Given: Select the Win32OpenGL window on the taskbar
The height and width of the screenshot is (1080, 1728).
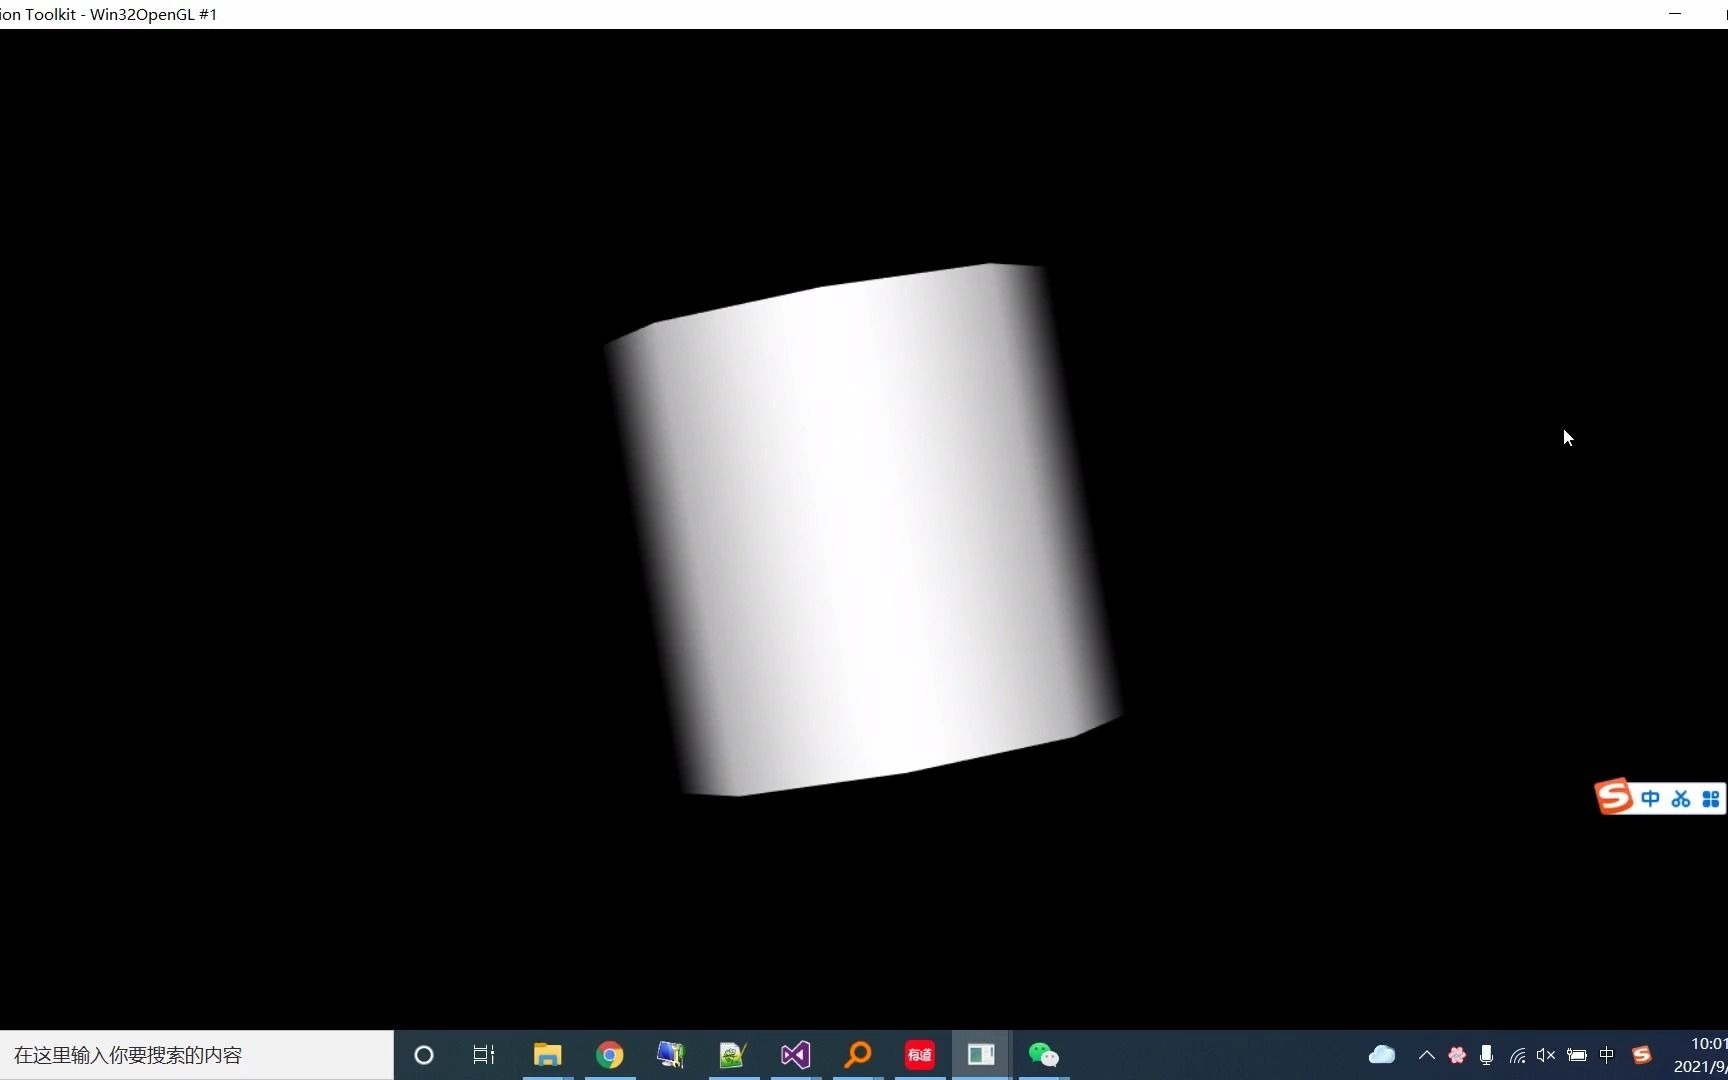Looking at the screenshot, I should (981, 1055).
